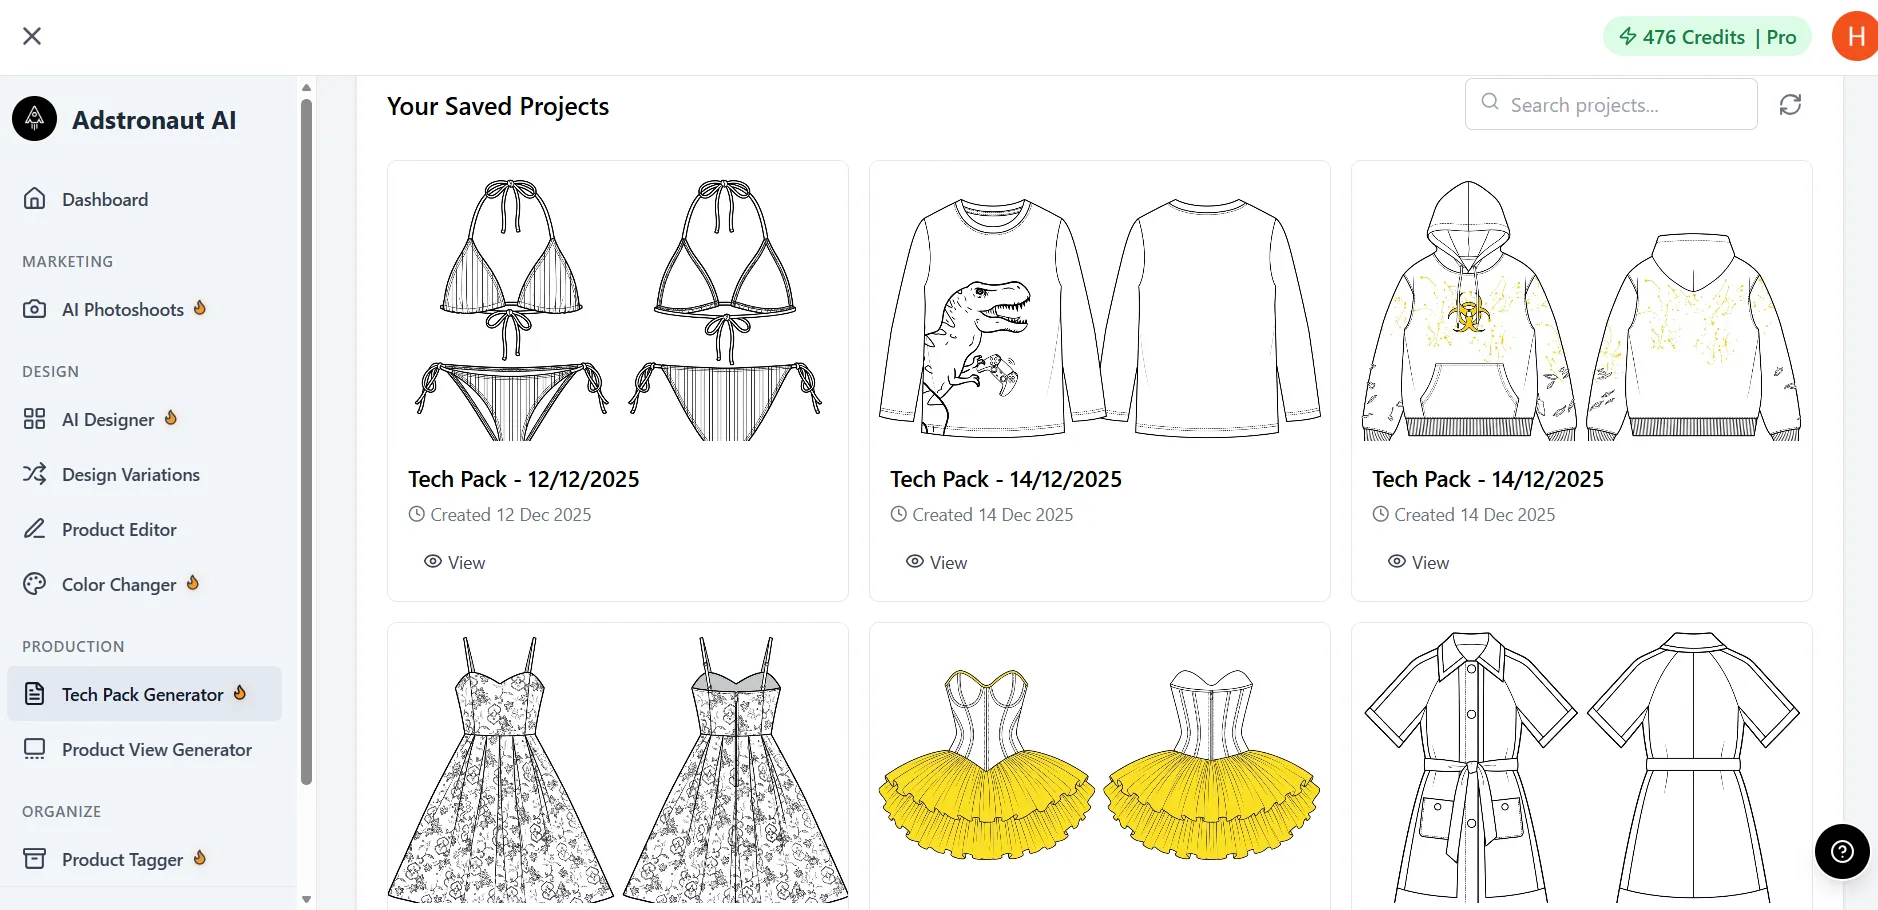This screenshot has width=1878, height=910.
Task: Click the 476 Credits Pro badge
Action: click(1707, 37)
